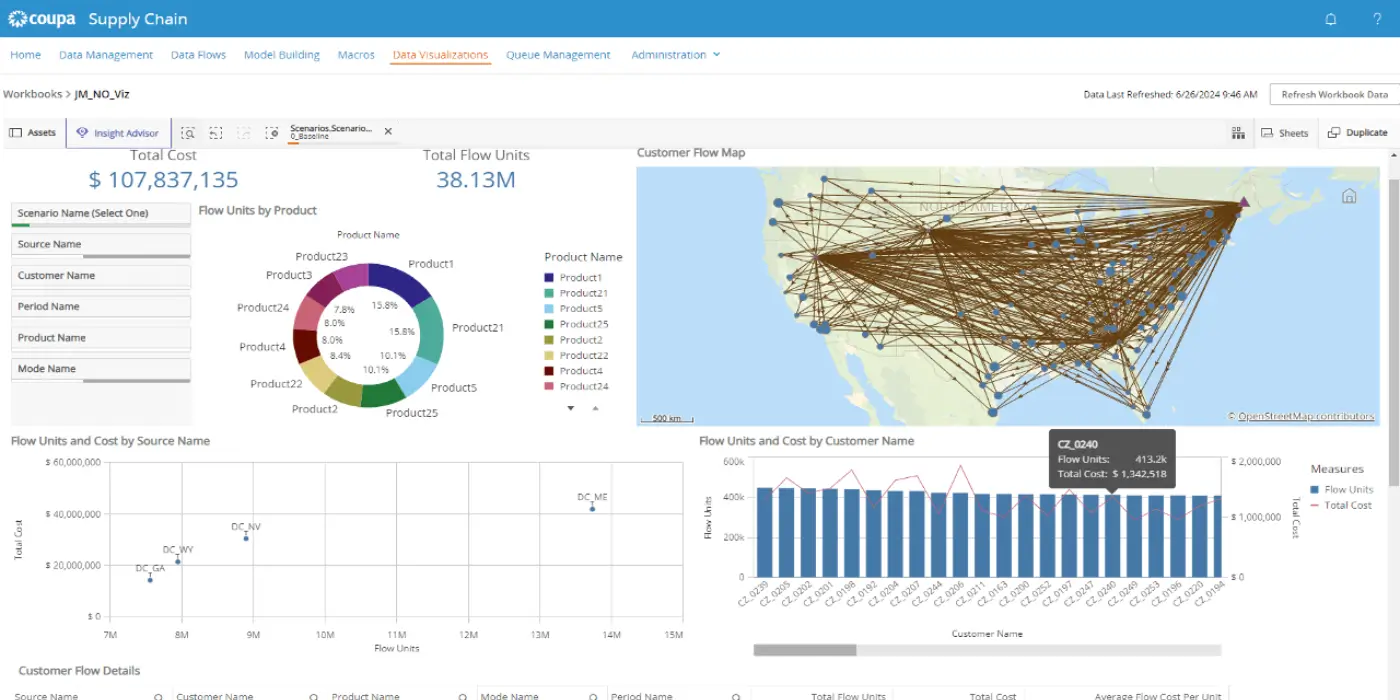Select DC_NV point in scatter plot
Viewport: 1400px width, 700px height.
click(x=246, y=538)
